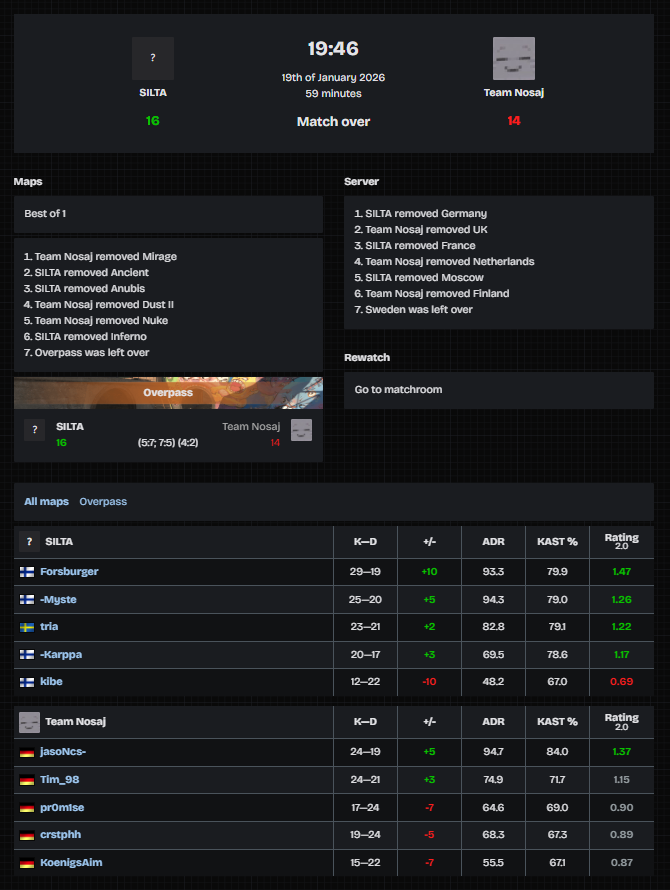Click the SILTA team name in header
670x890 pixels.
click(x=153, y=93)
